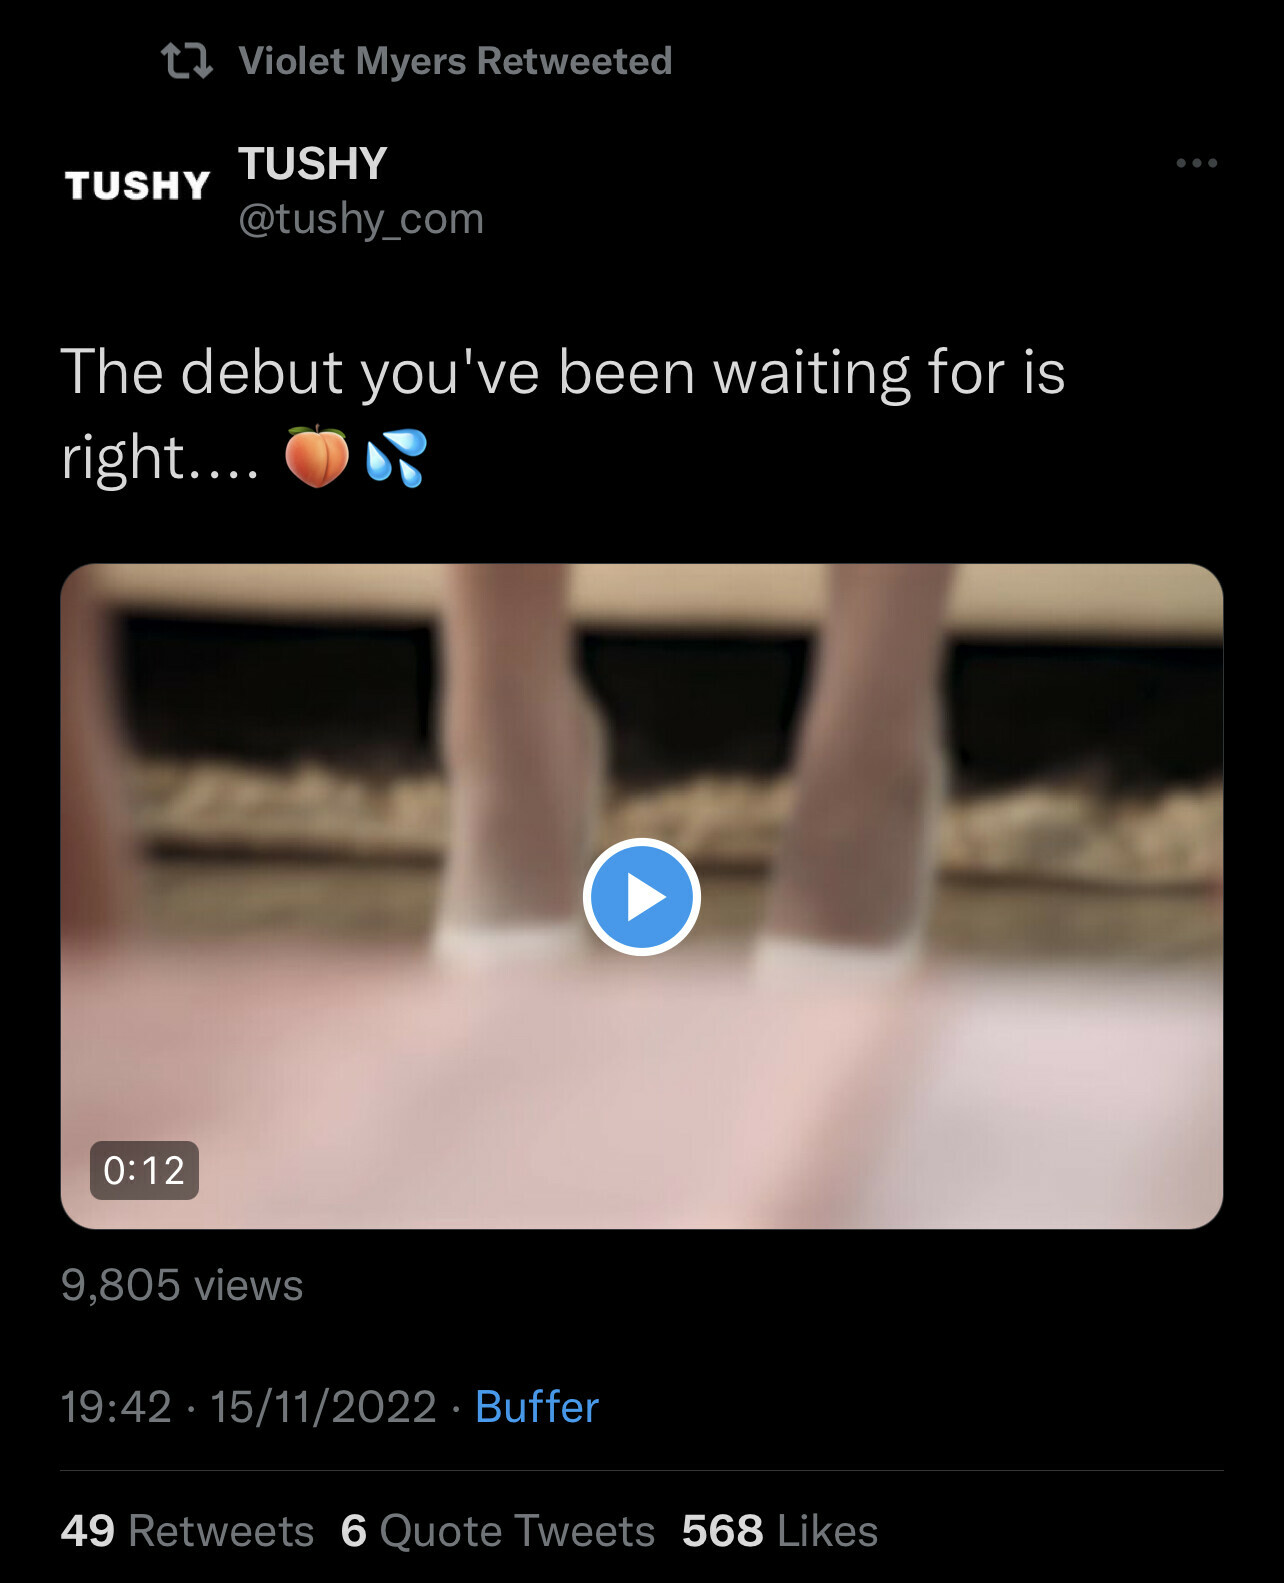Click the retweet arrows icon at top
The height and width of the screenshot is (1583, 1284).
pyautogui.click(x=187, y=61)
